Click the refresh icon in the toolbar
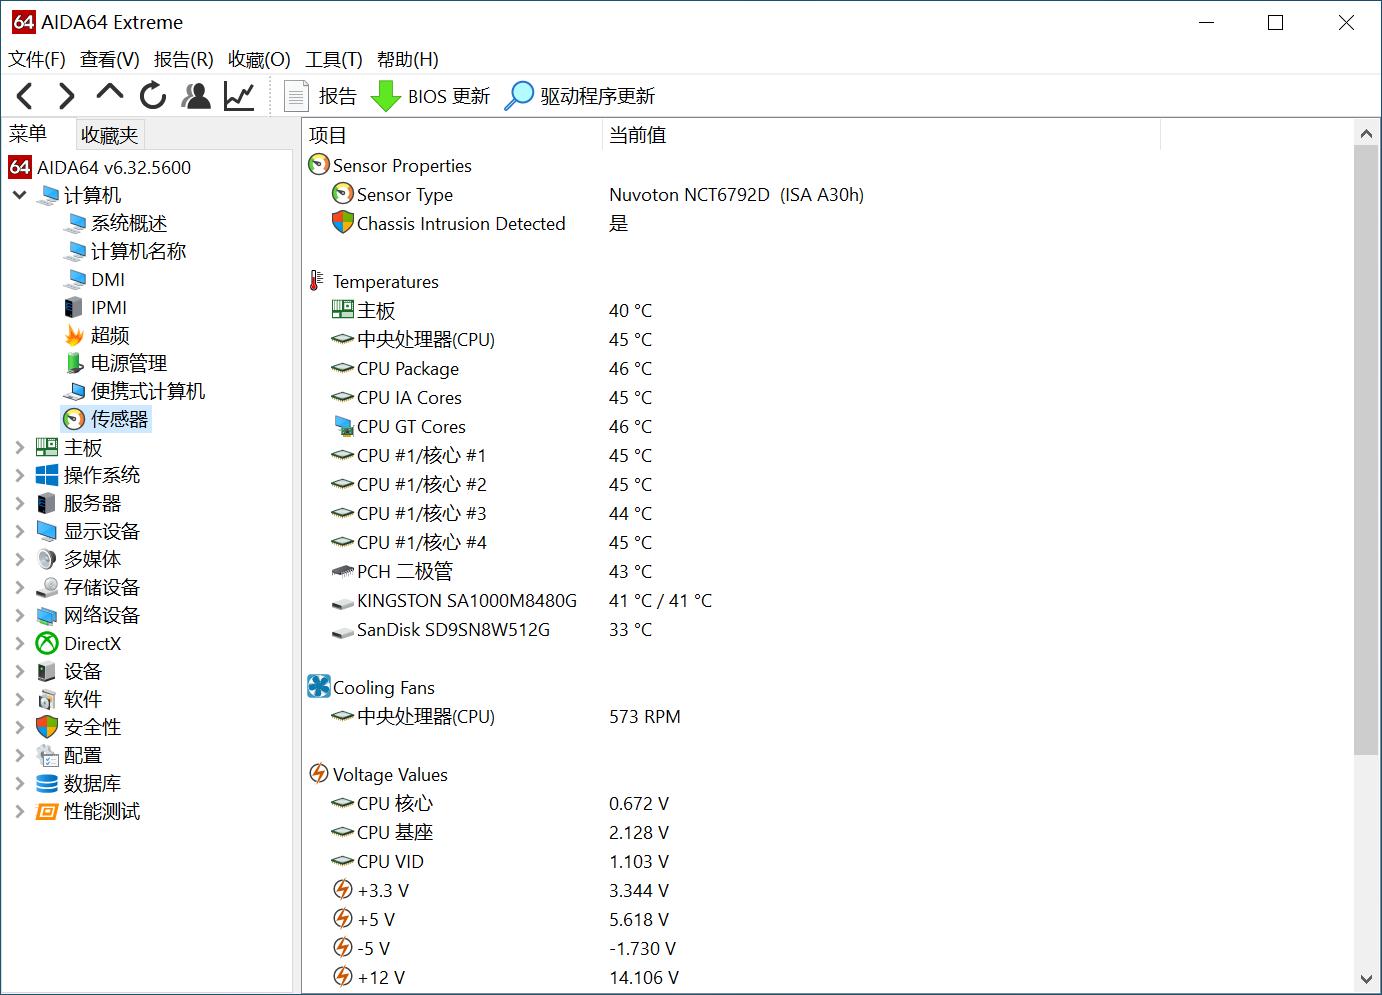Viewport: 1382px width, 995px height. click(151, 95)
